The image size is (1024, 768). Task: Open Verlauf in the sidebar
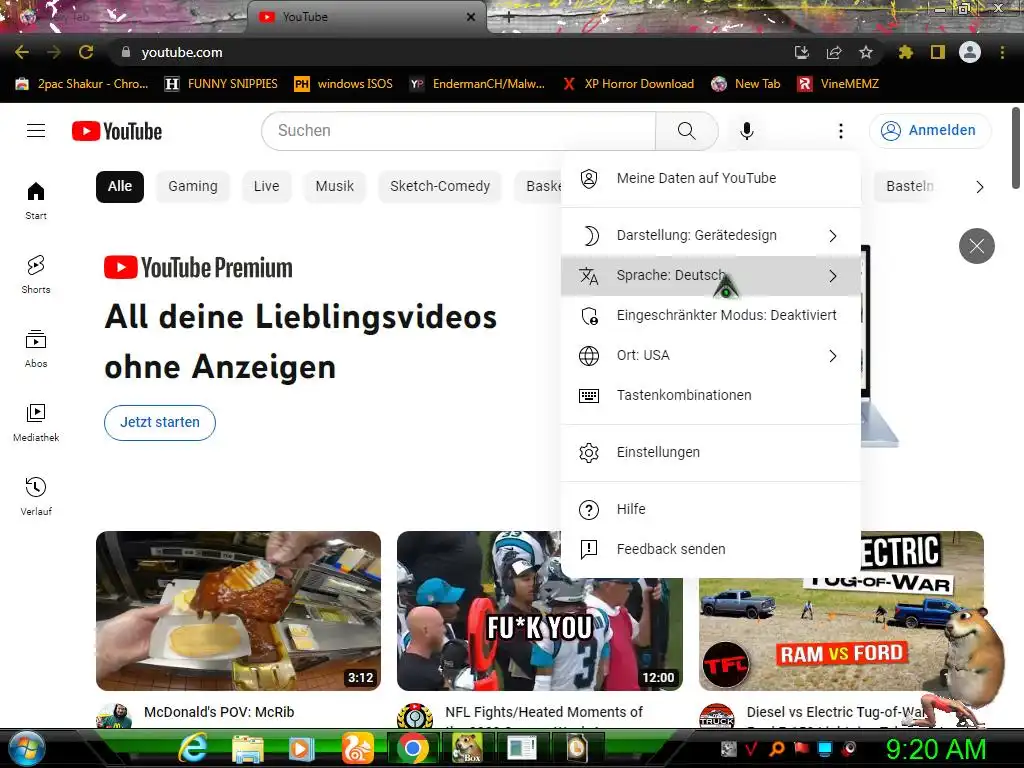coord(36,496)
